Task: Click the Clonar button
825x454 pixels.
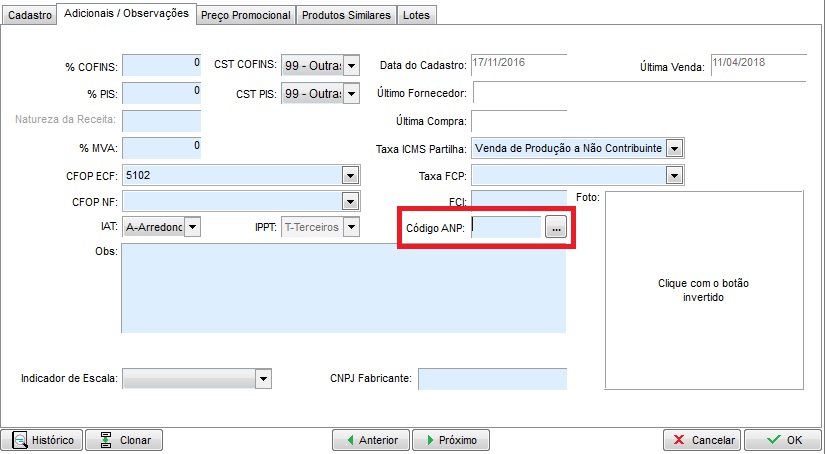Action: pos(124,440)
